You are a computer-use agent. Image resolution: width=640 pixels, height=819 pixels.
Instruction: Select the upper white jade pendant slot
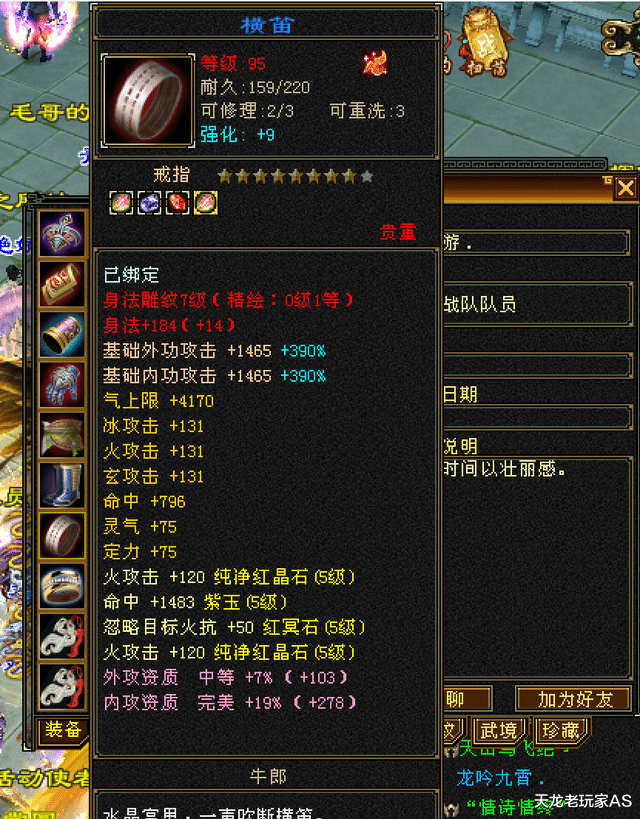62,637
